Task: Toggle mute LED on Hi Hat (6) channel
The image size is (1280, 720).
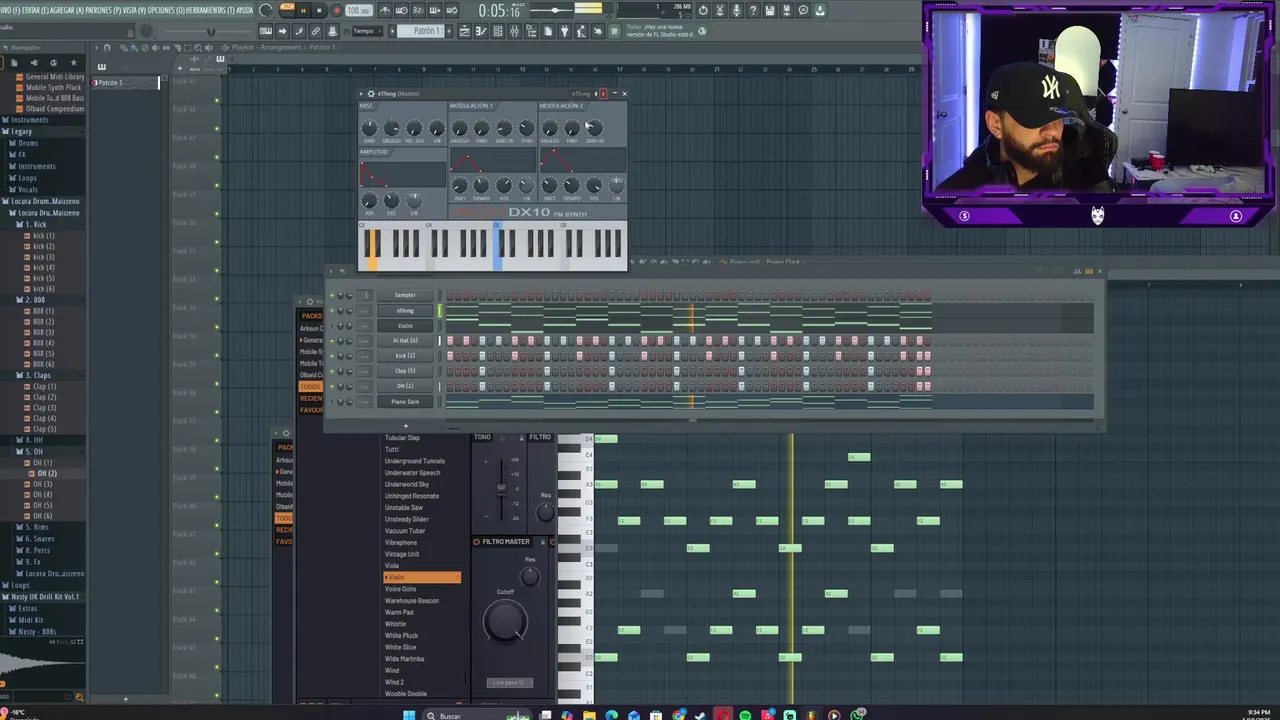Action: click(332, 341)
